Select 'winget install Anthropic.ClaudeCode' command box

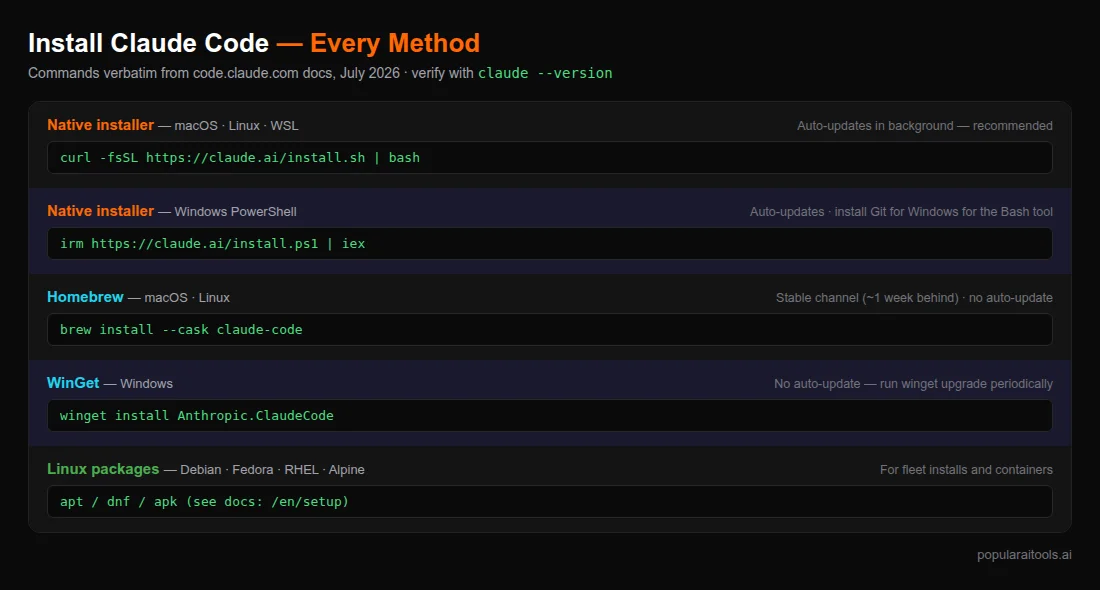(x=549, y=415)
